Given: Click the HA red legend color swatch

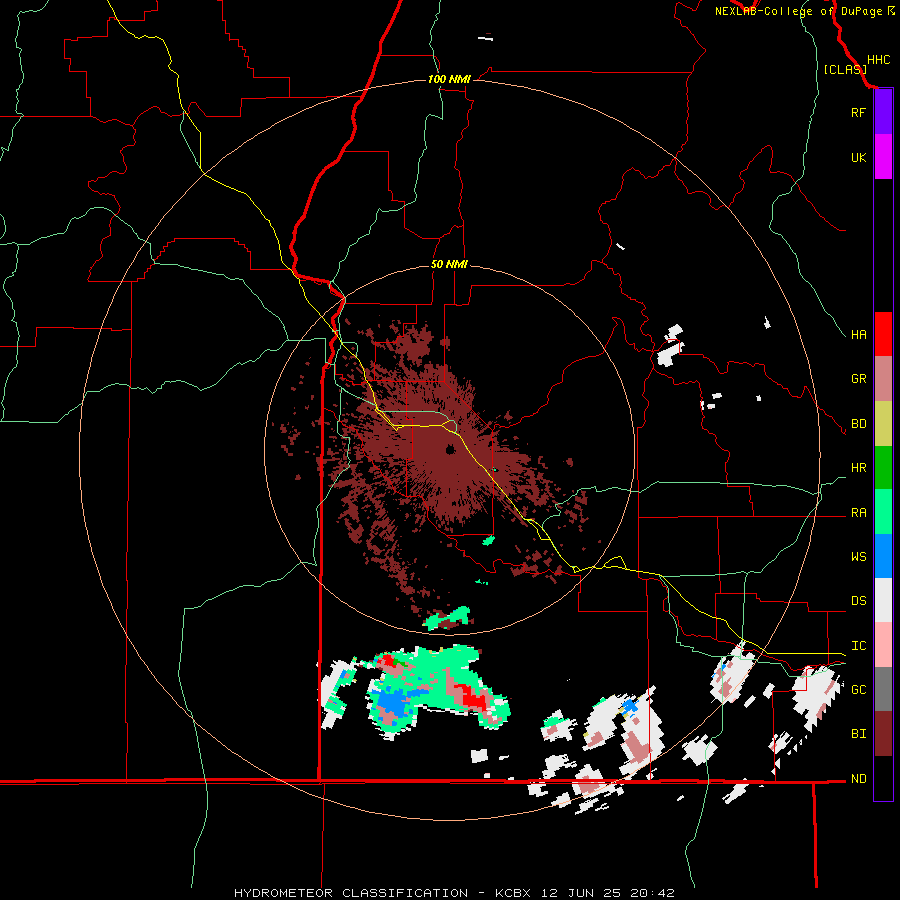Looking at the screenshot, I should [x=883, y=334].
